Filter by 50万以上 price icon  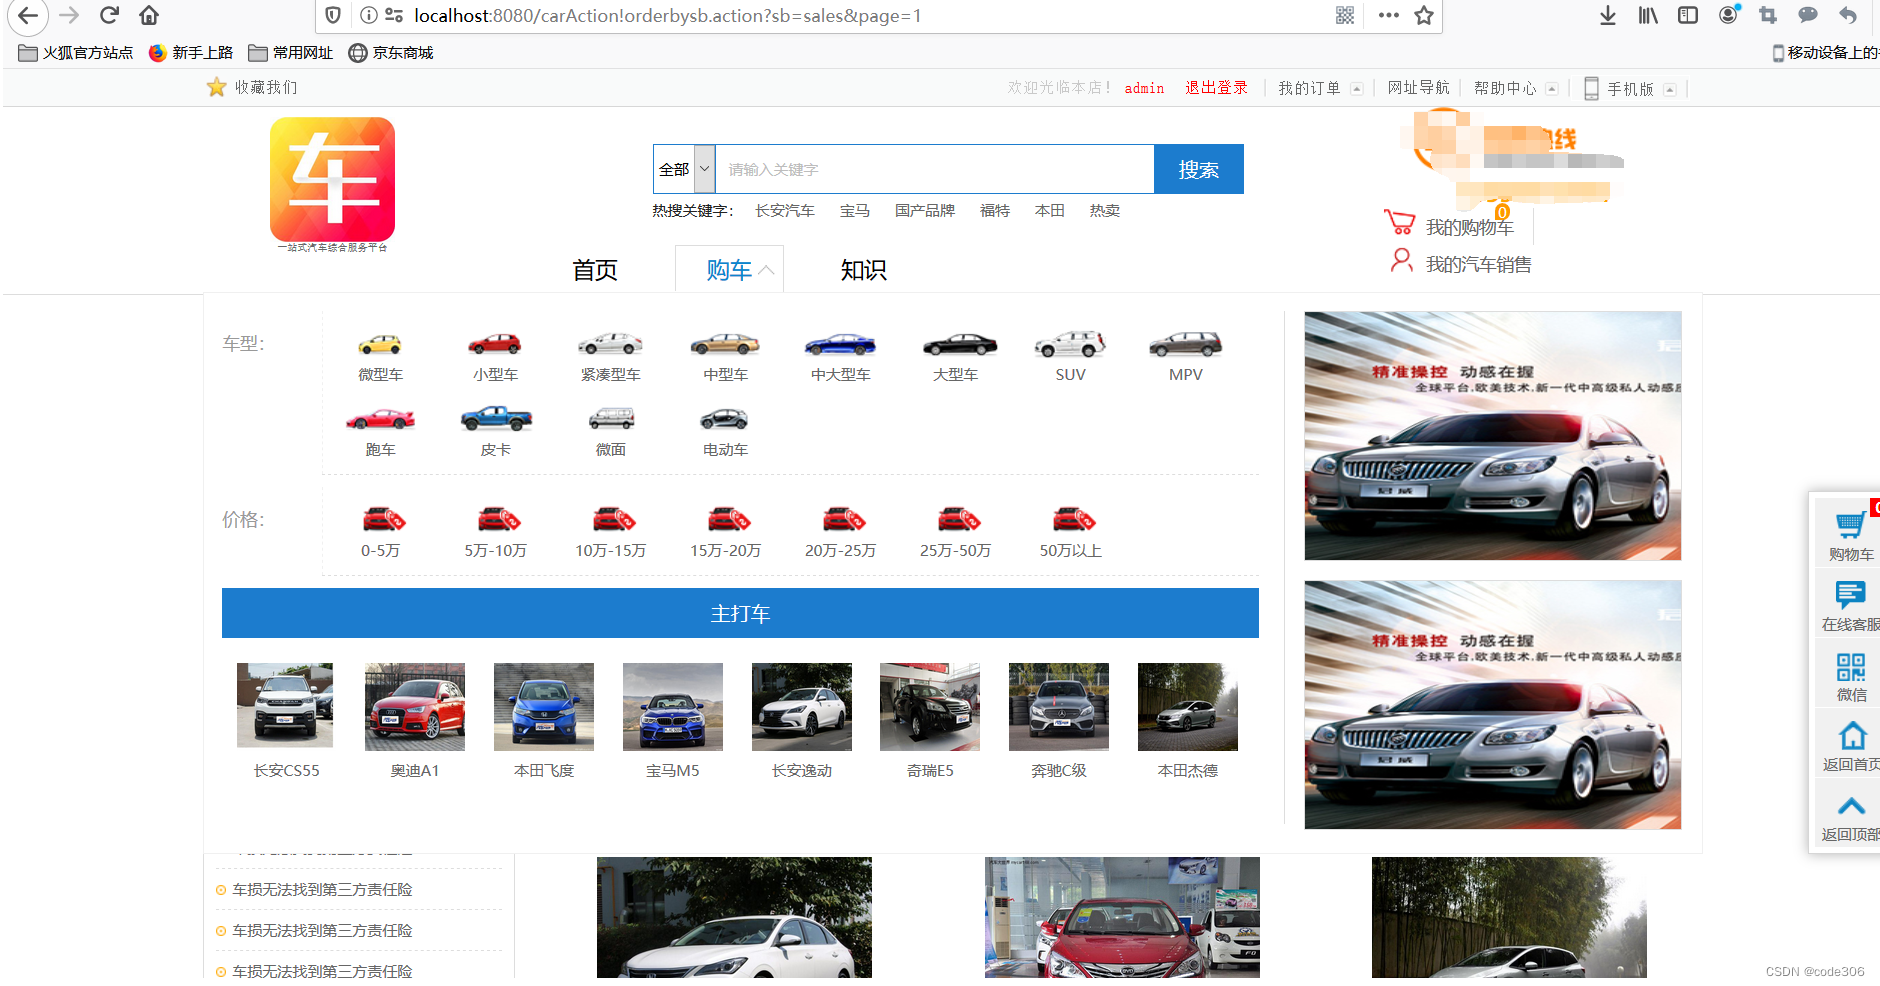click(x=1074, y=518)
